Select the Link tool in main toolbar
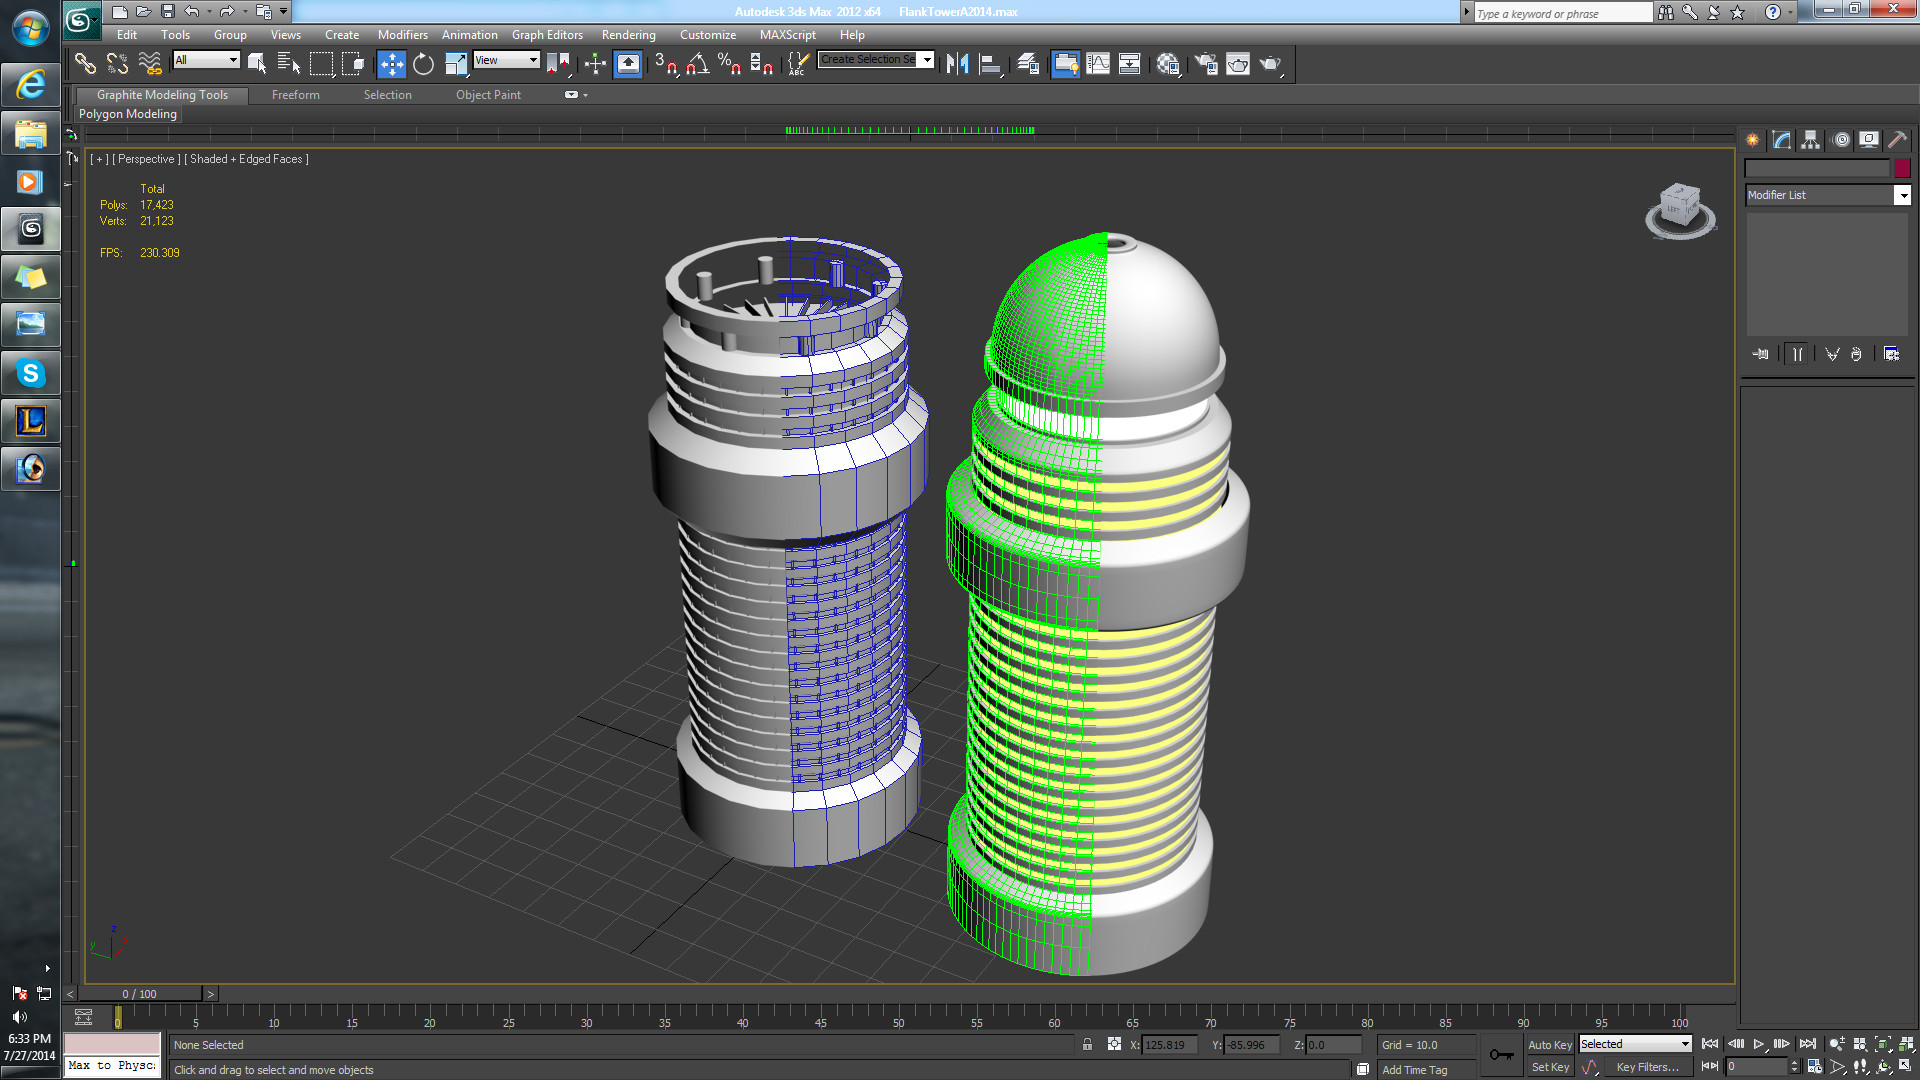The image size is (1920, 1080). coord(85,64)
